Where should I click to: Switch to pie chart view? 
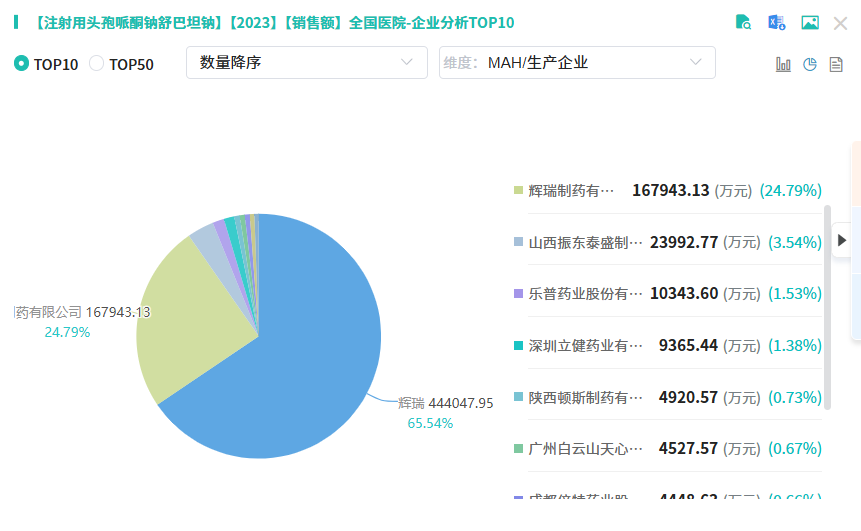click(x=810, y=64)
